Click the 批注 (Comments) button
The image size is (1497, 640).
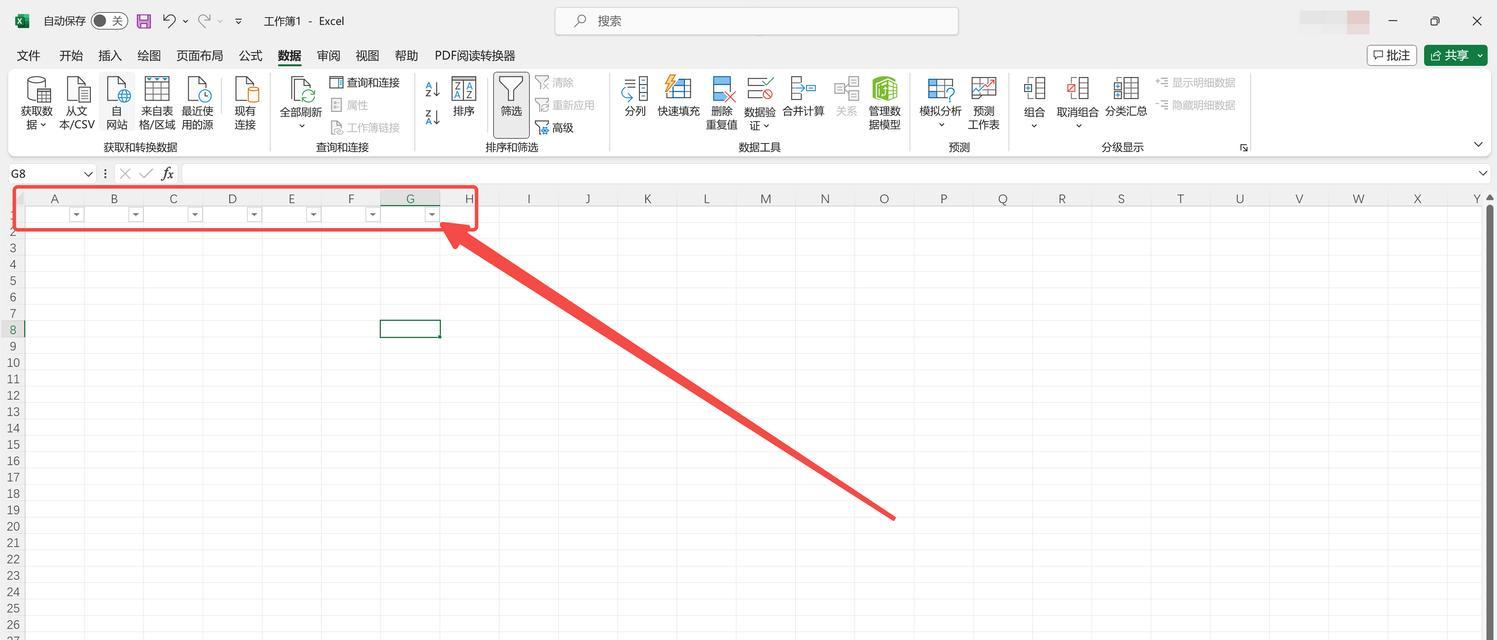(1392, 55)
